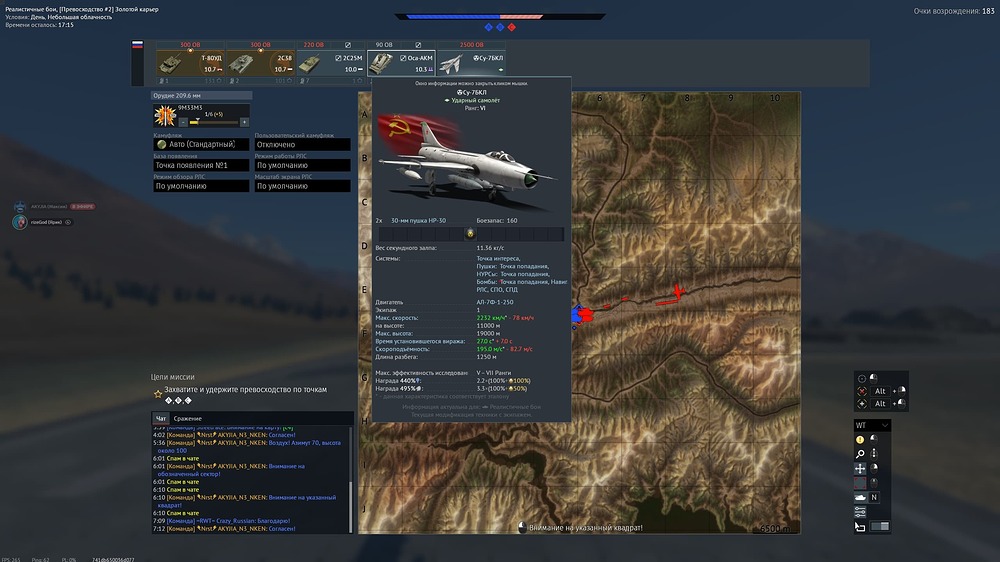This screenshot has width=1000, height=562.
Task: Select the 2С25М vehicle slot
Action: (330, 63)
